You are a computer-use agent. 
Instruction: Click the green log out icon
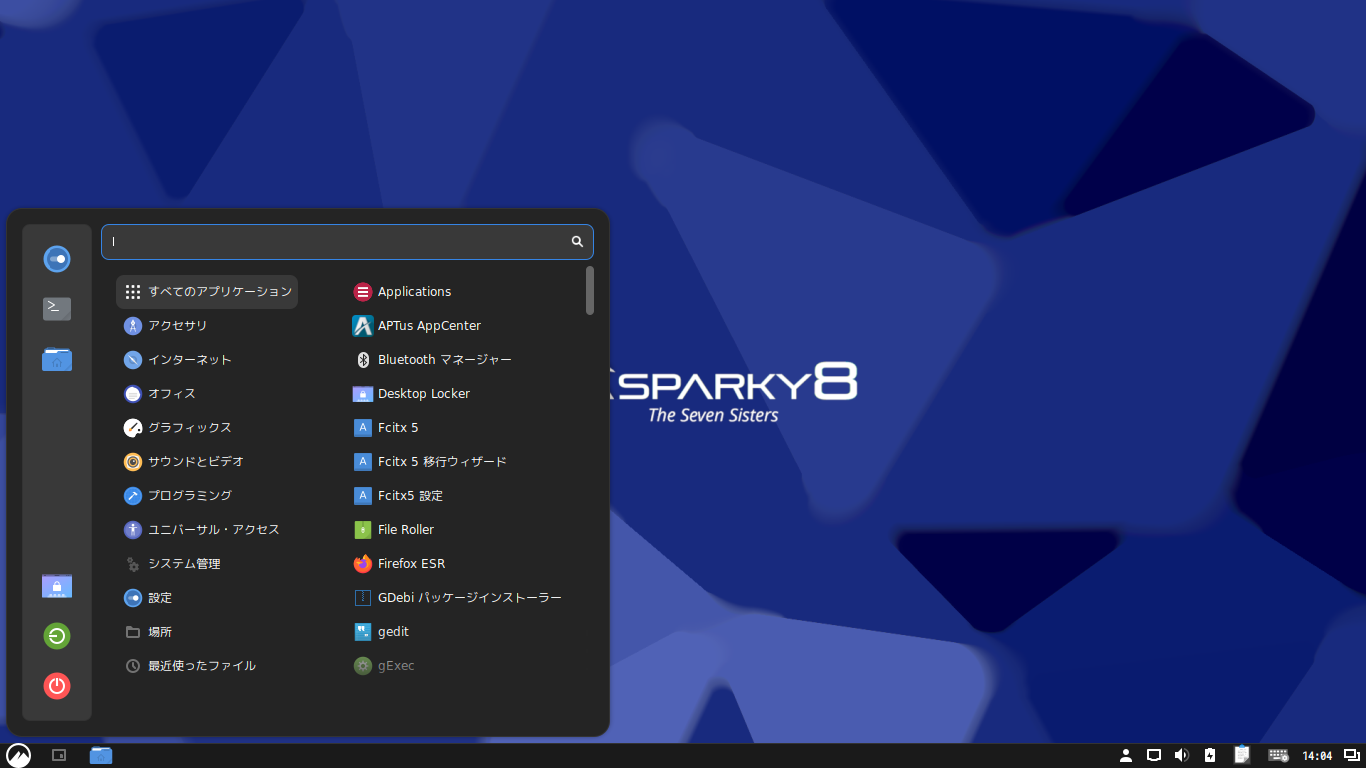[x=57, y=636]
